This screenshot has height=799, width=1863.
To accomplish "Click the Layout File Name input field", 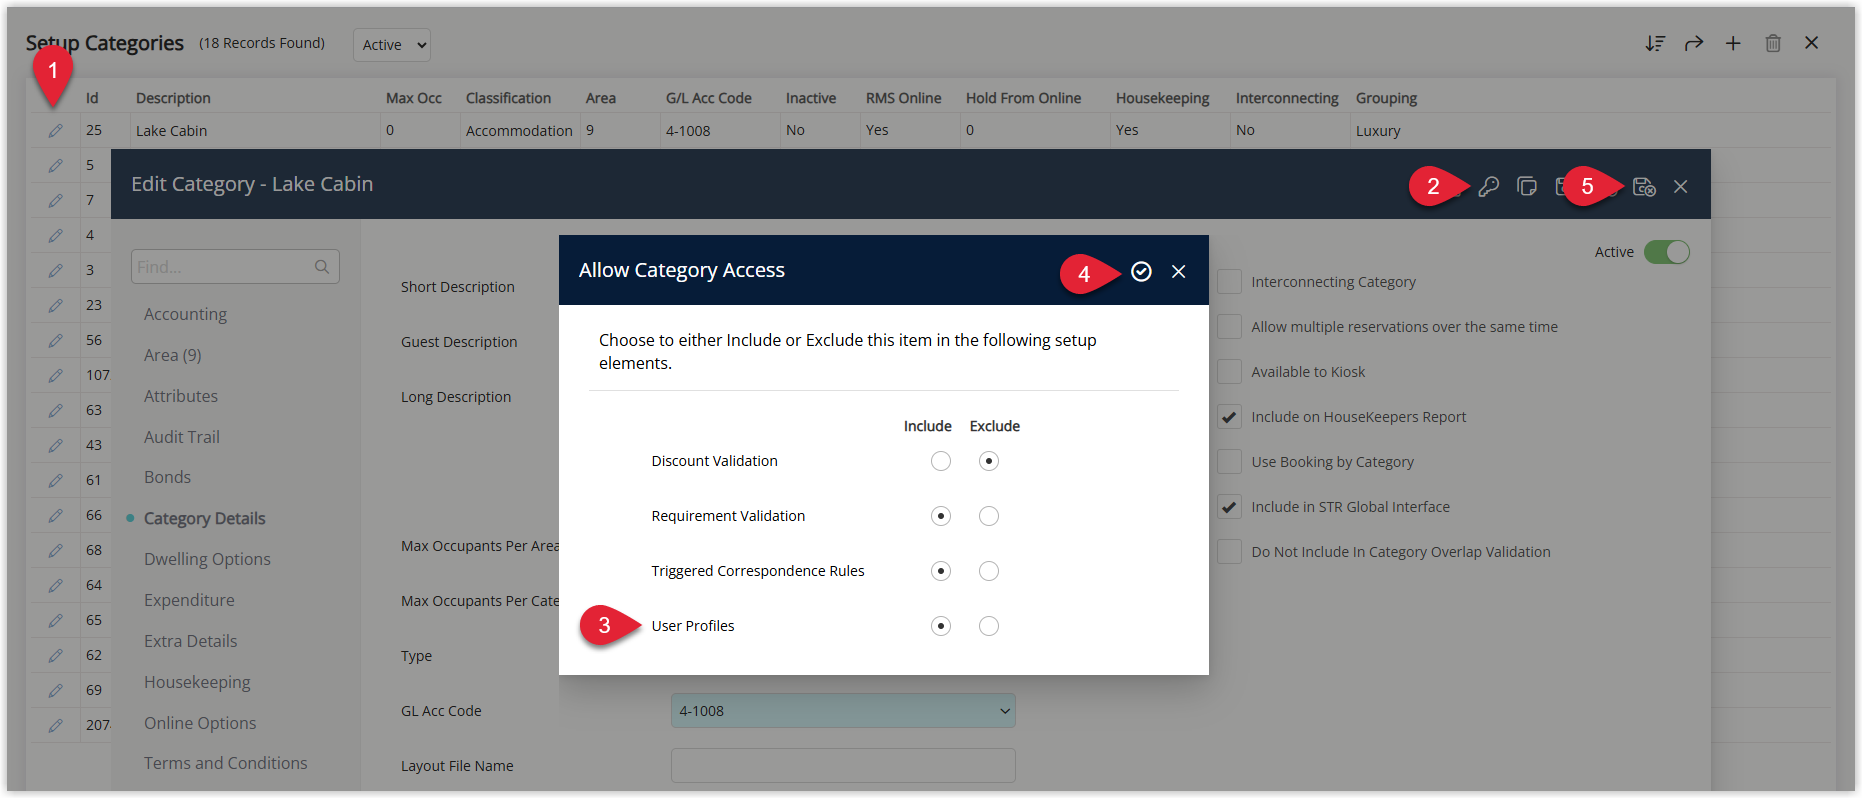I will coord(843,766).
